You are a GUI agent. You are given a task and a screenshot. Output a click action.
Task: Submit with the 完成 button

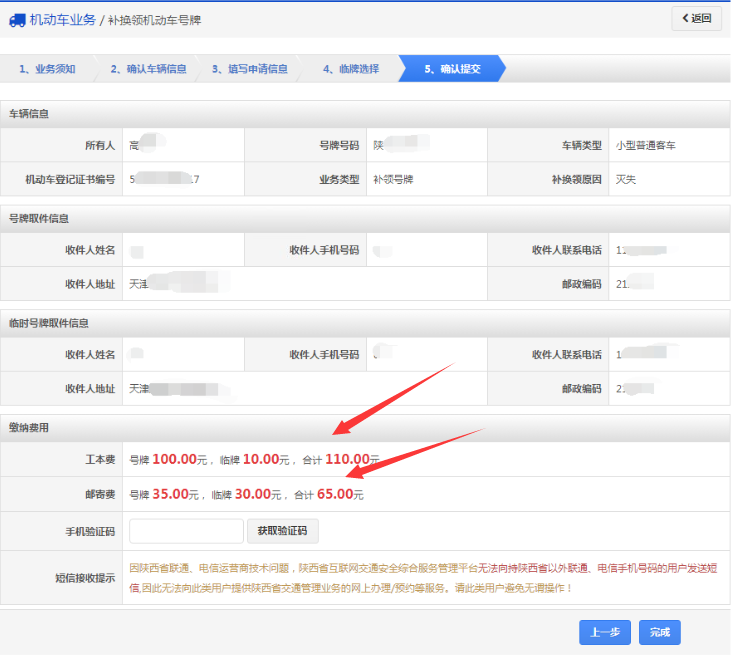pyautogui.click(x=659, y=632)
